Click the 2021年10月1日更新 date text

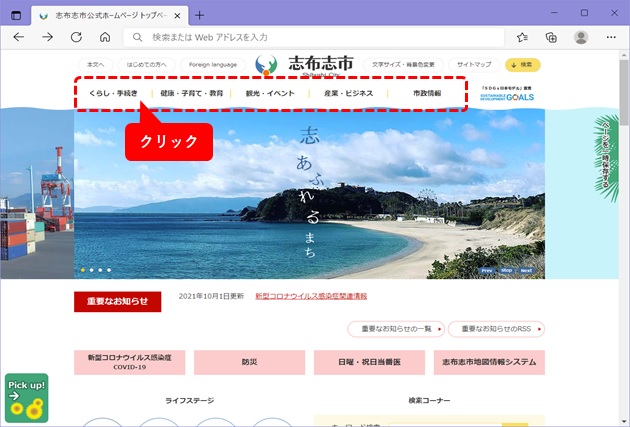(x=211, y=296)
